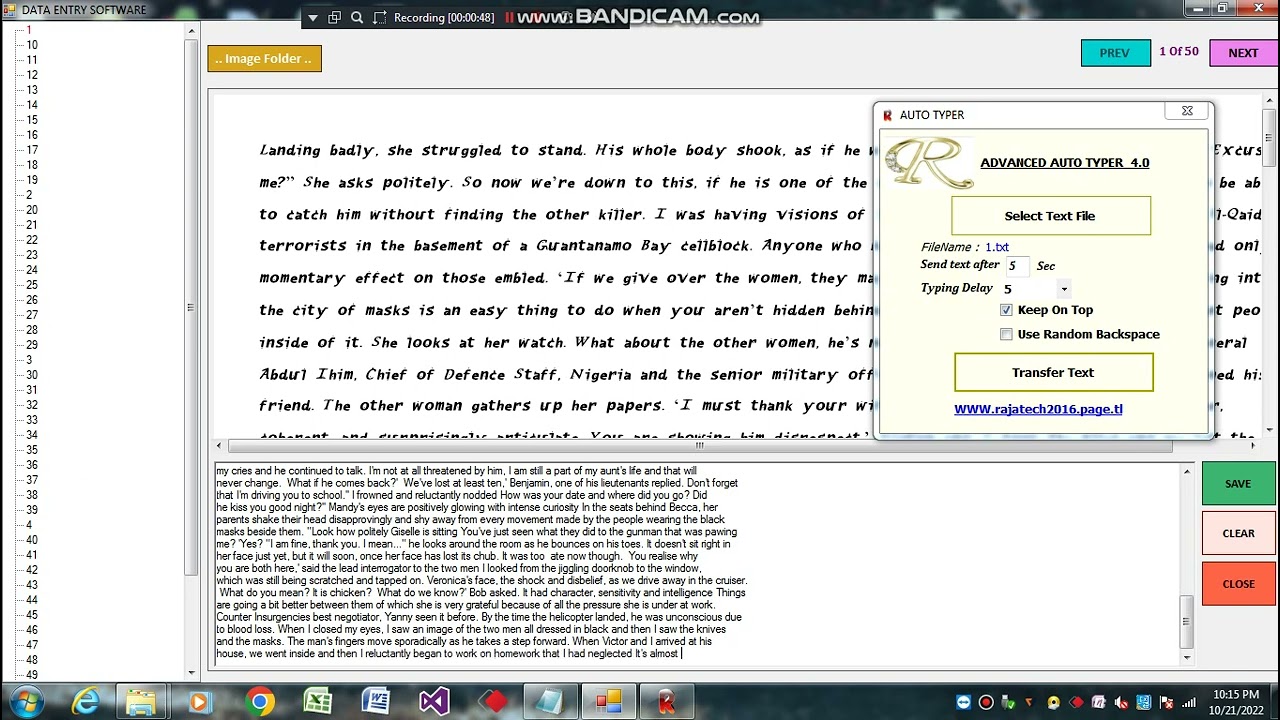This screenshot has width=1280, height=720.
Task: Click the typed text entry area
Action: 697,563
